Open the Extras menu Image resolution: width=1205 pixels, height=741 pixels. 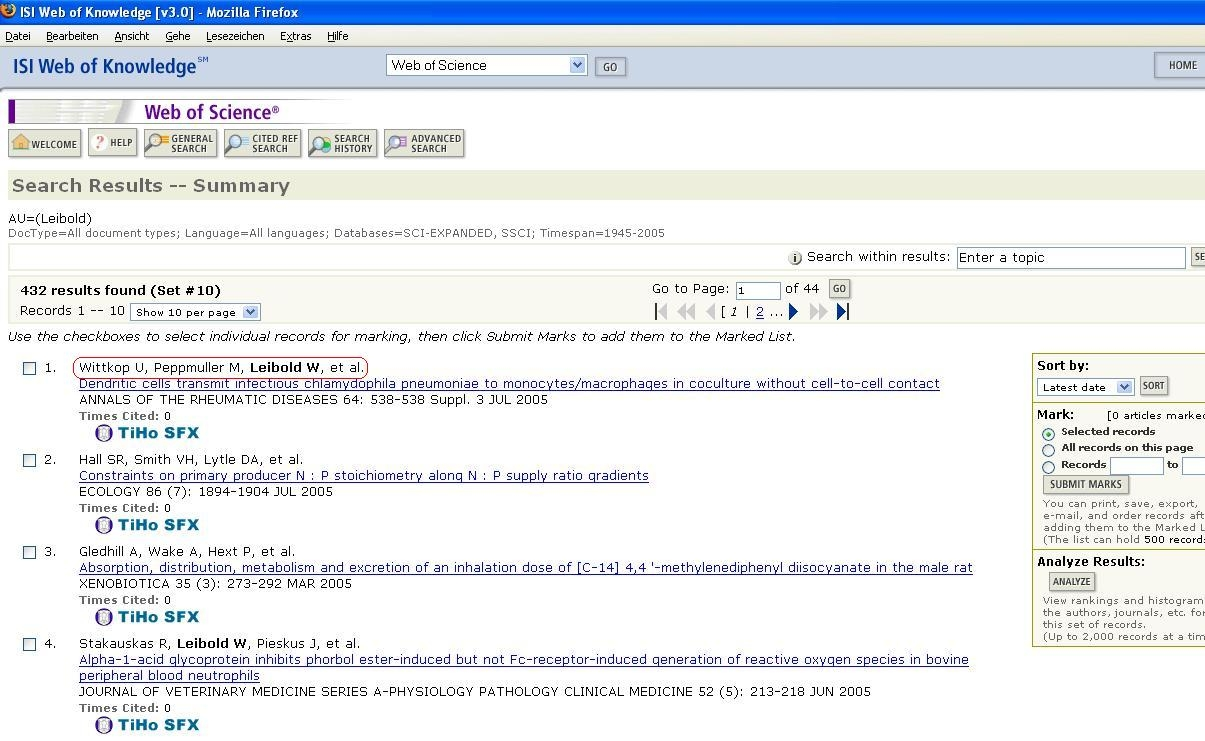[x=295, y=36]
